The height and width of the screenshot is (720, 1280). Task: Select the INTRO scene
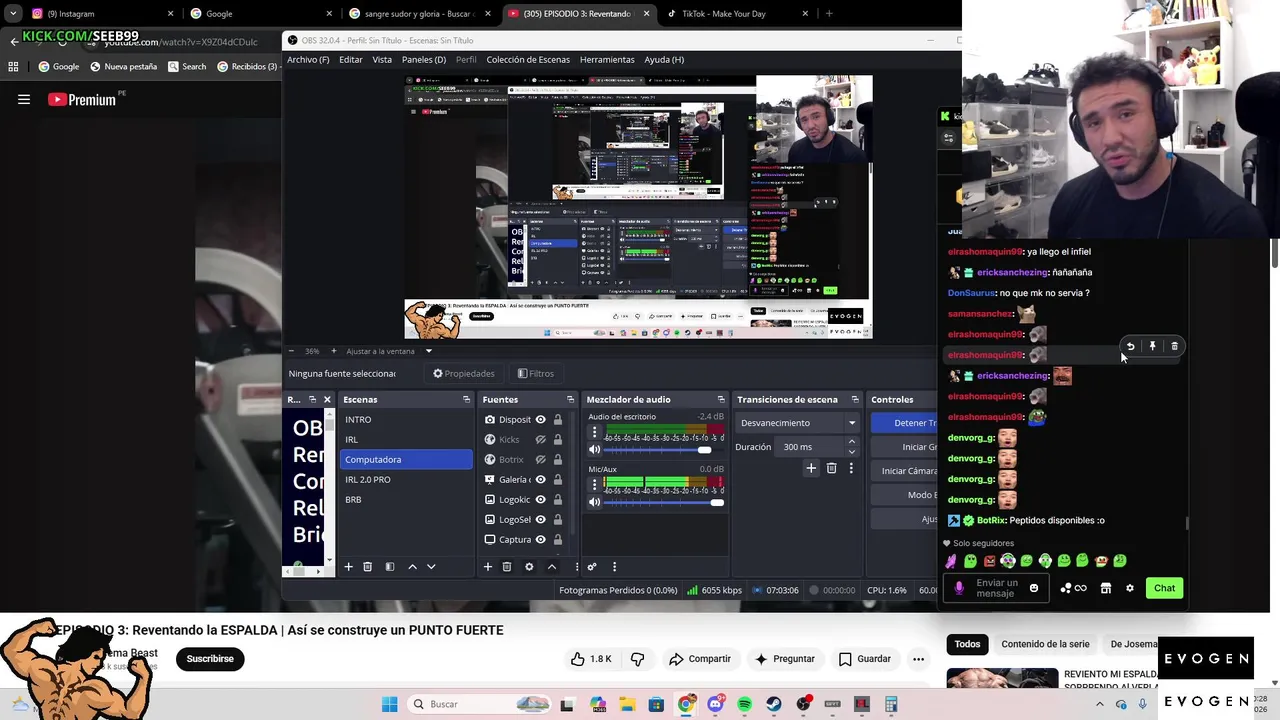406,420
